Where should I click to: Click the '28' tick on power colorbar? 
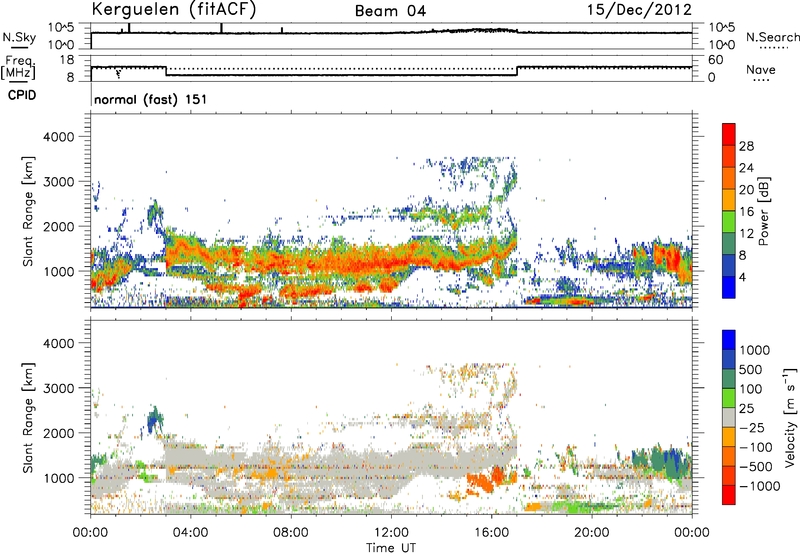746,146
